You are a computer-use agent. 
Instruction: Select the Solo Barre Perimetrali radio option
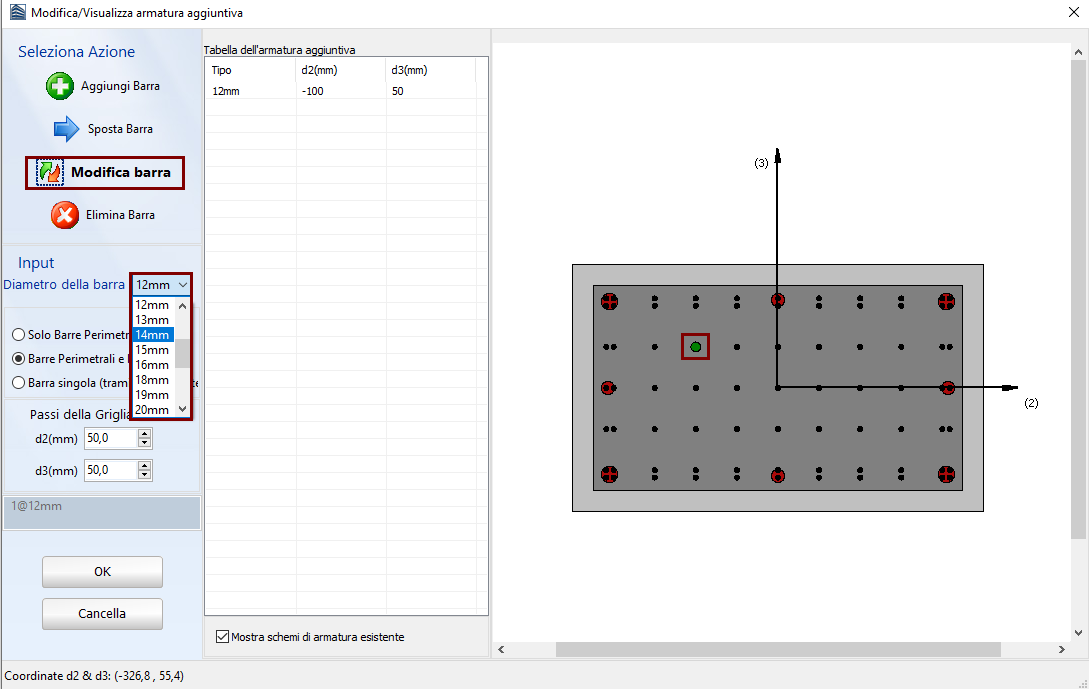[x=19, y=335]
